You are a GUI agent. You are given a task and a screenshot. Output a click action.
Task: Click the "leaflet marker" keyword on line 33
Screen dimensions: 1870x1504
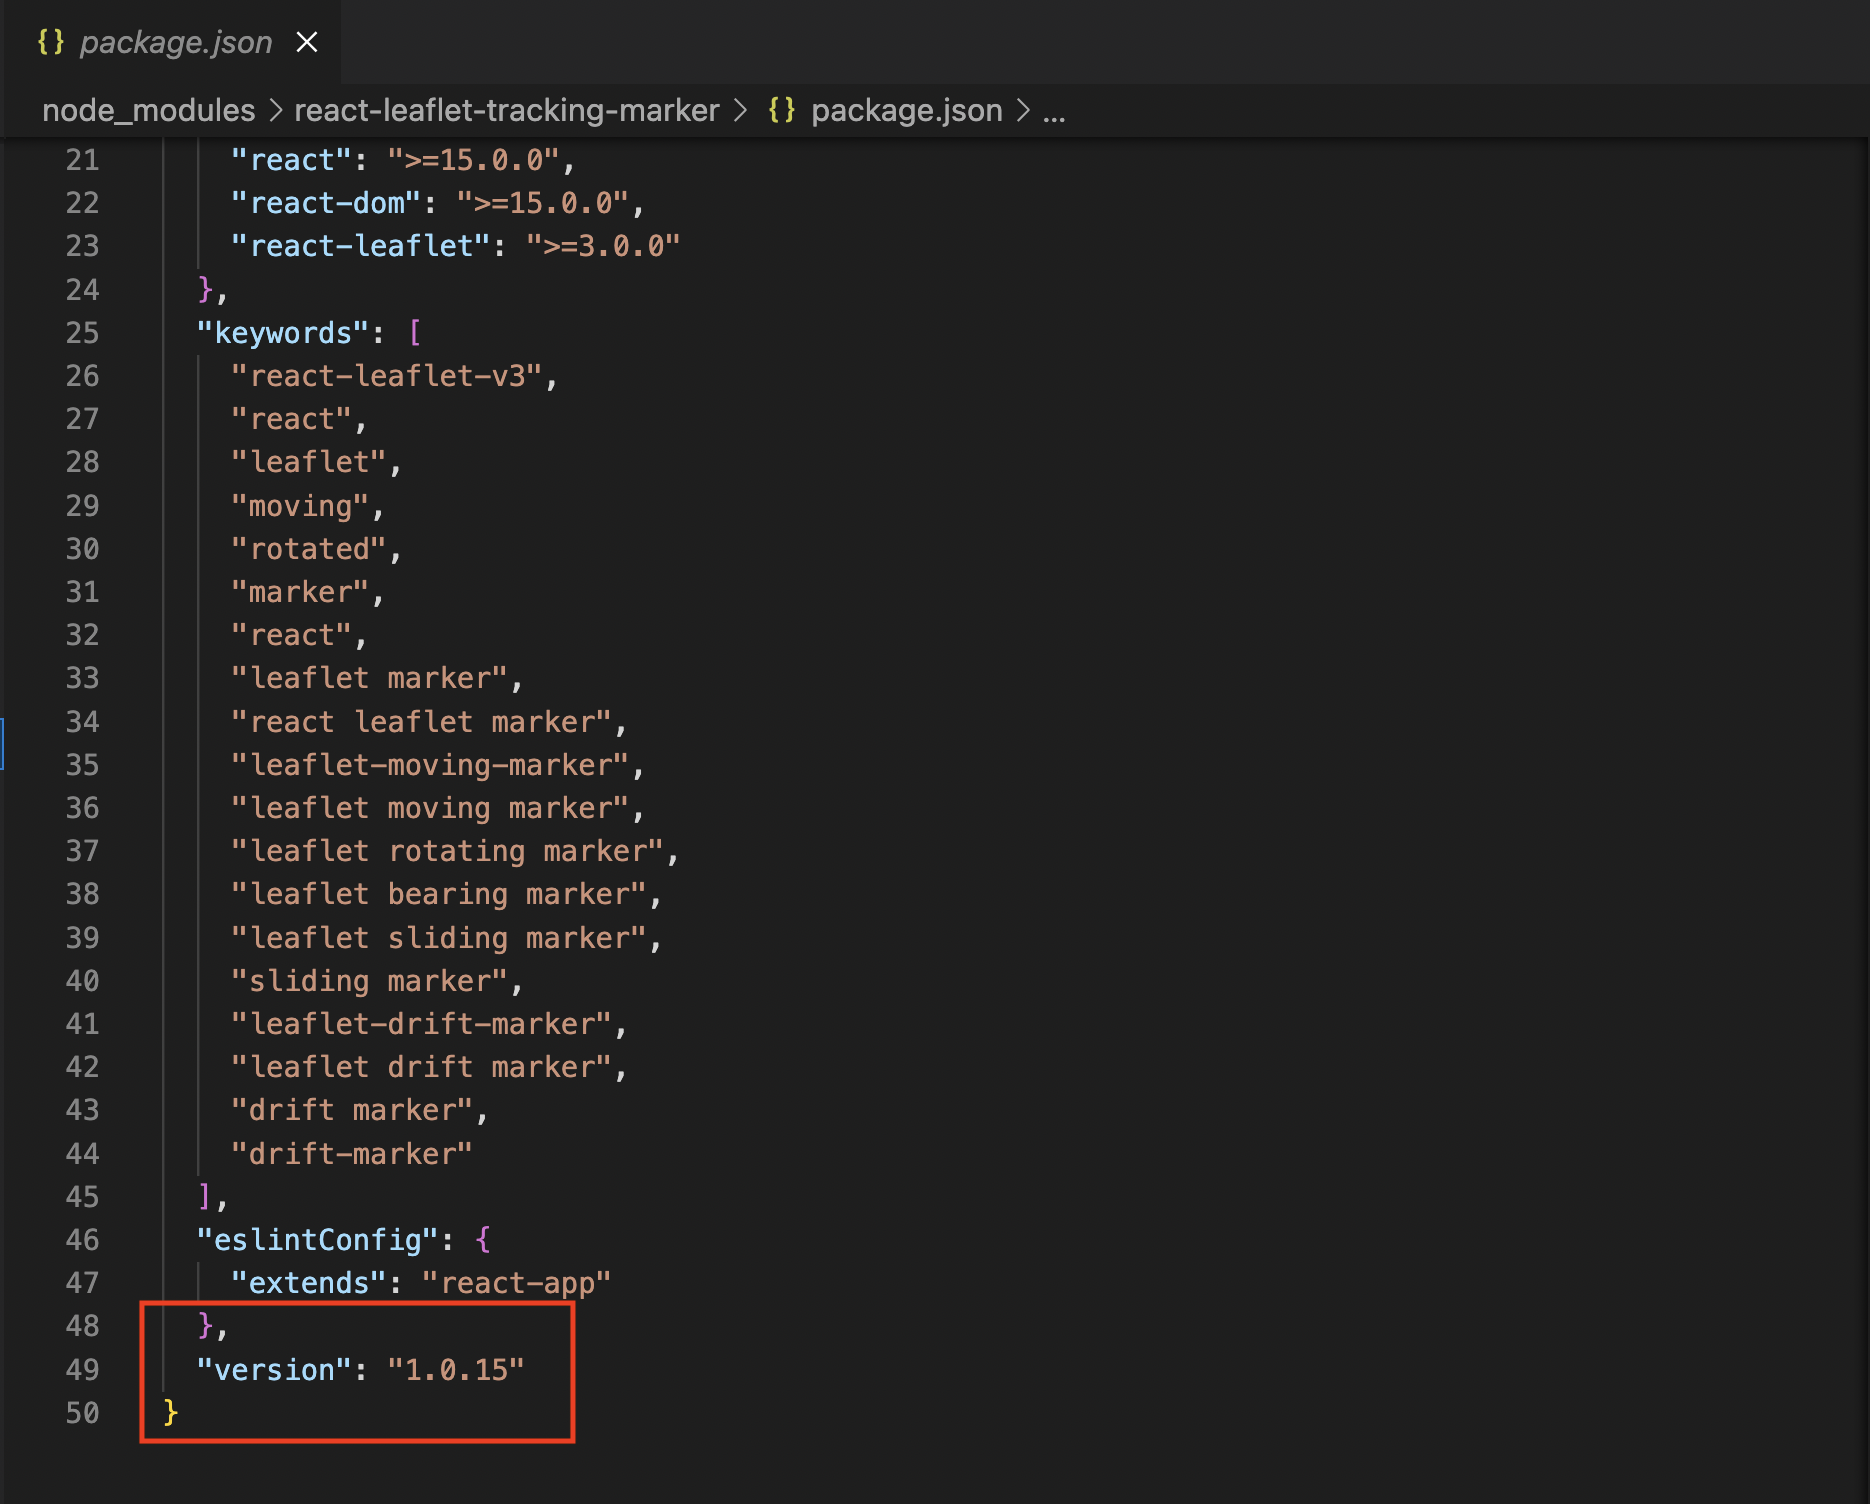(x=369, y=678)
